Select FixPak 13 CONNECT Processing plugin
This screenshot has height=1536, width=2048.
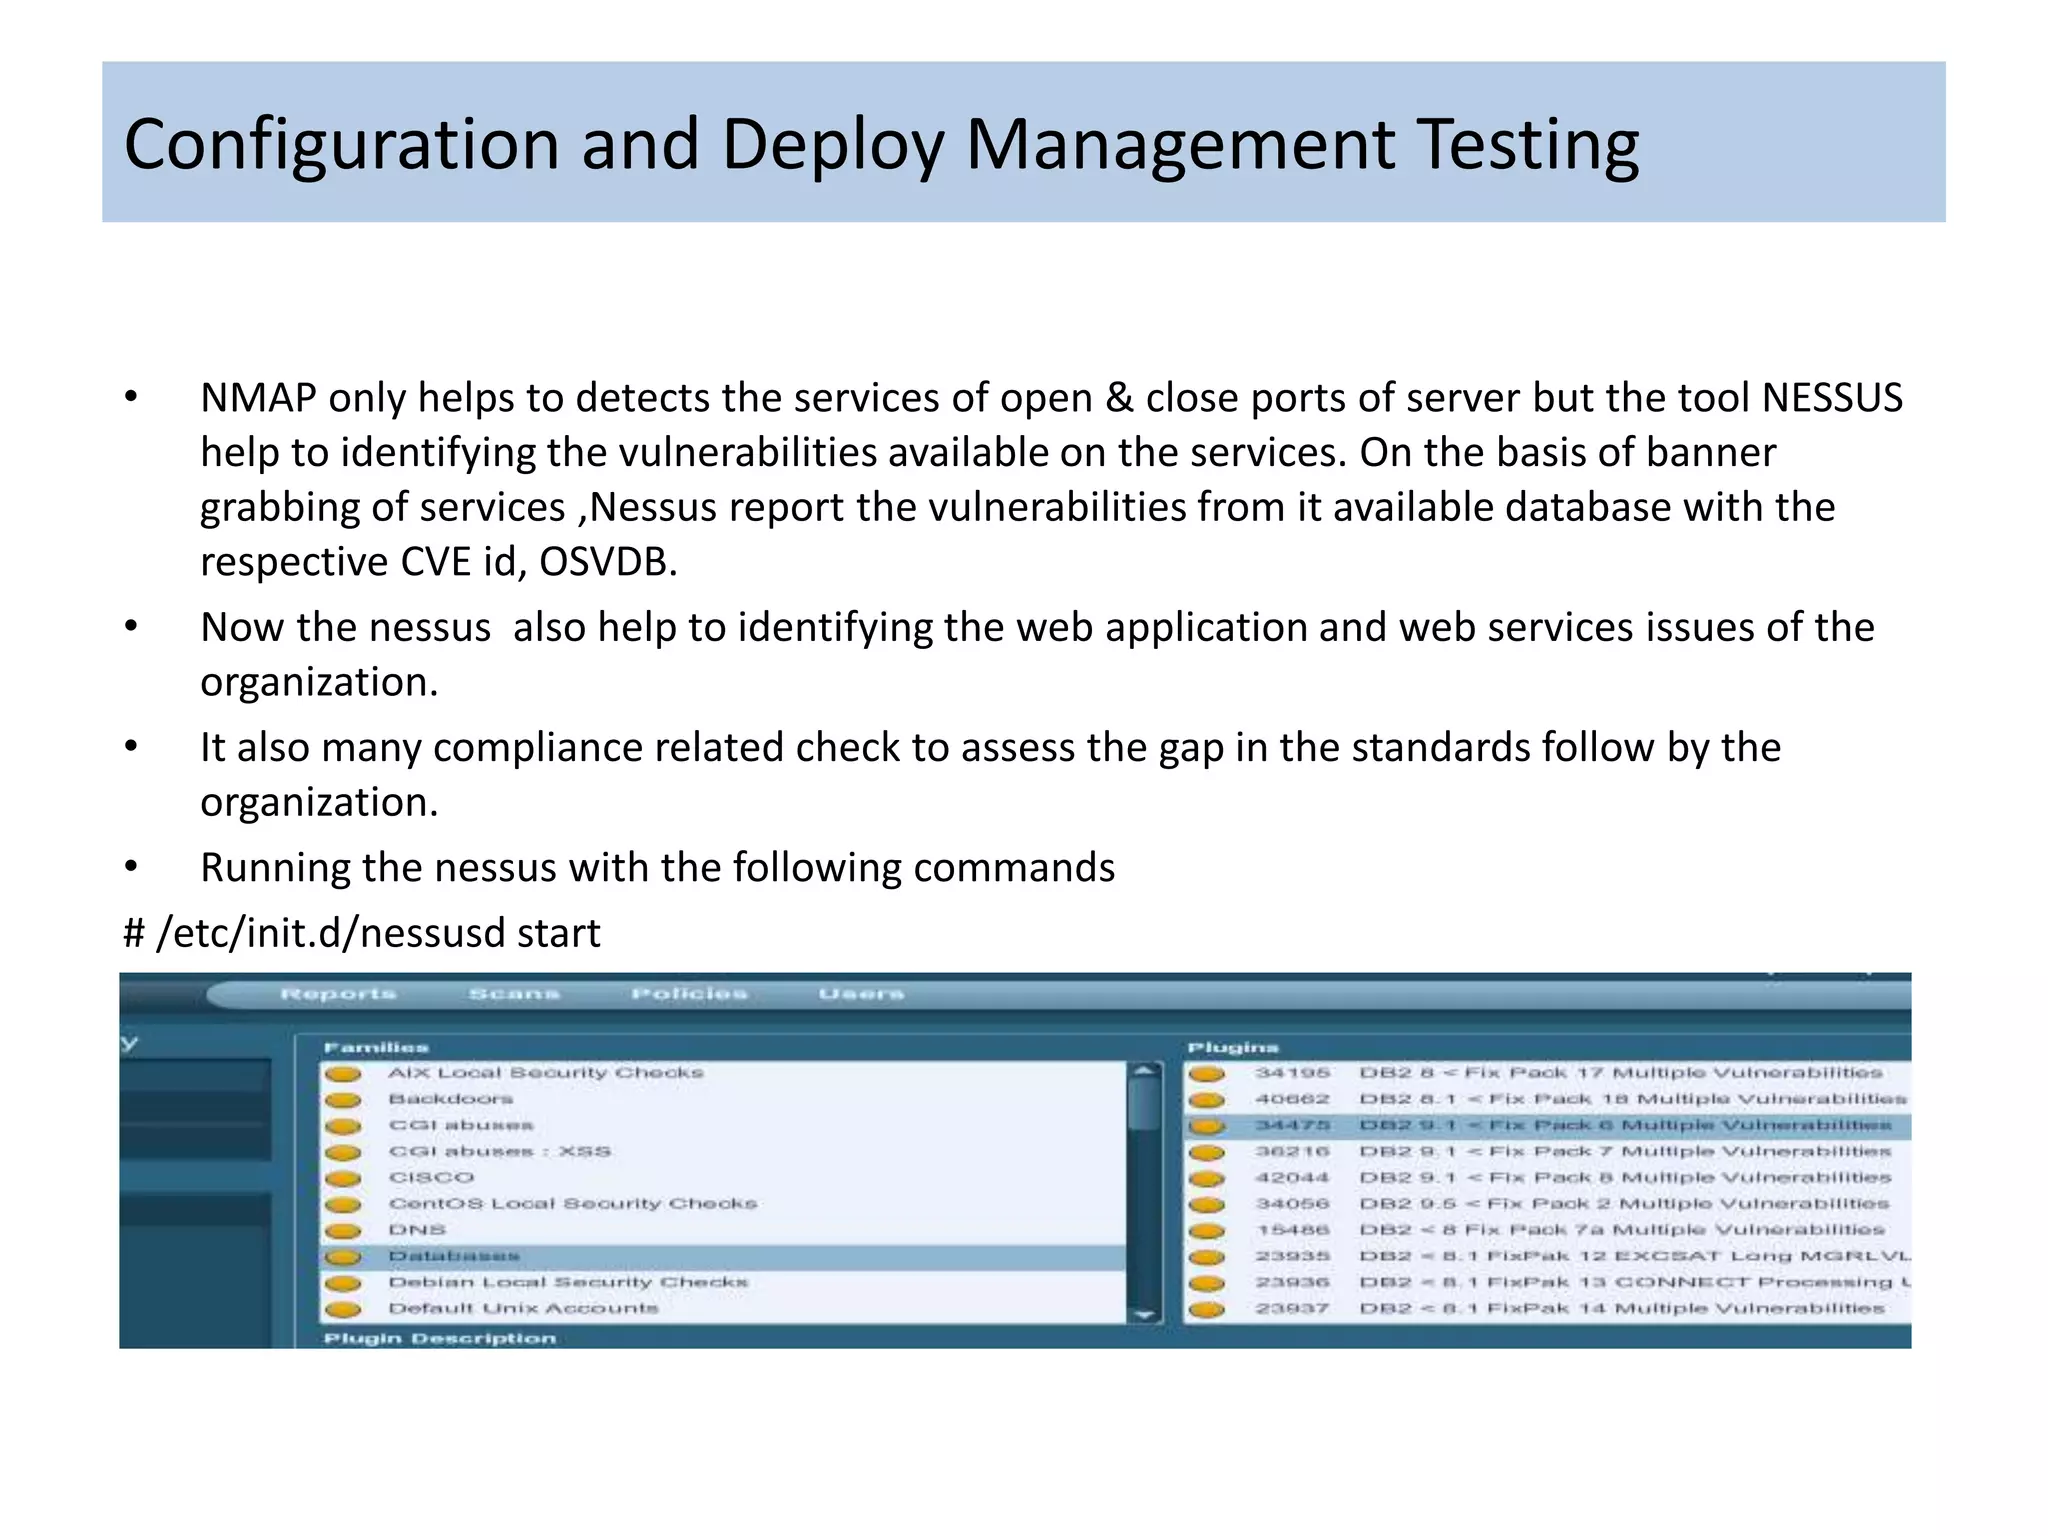(1548, 1283)
